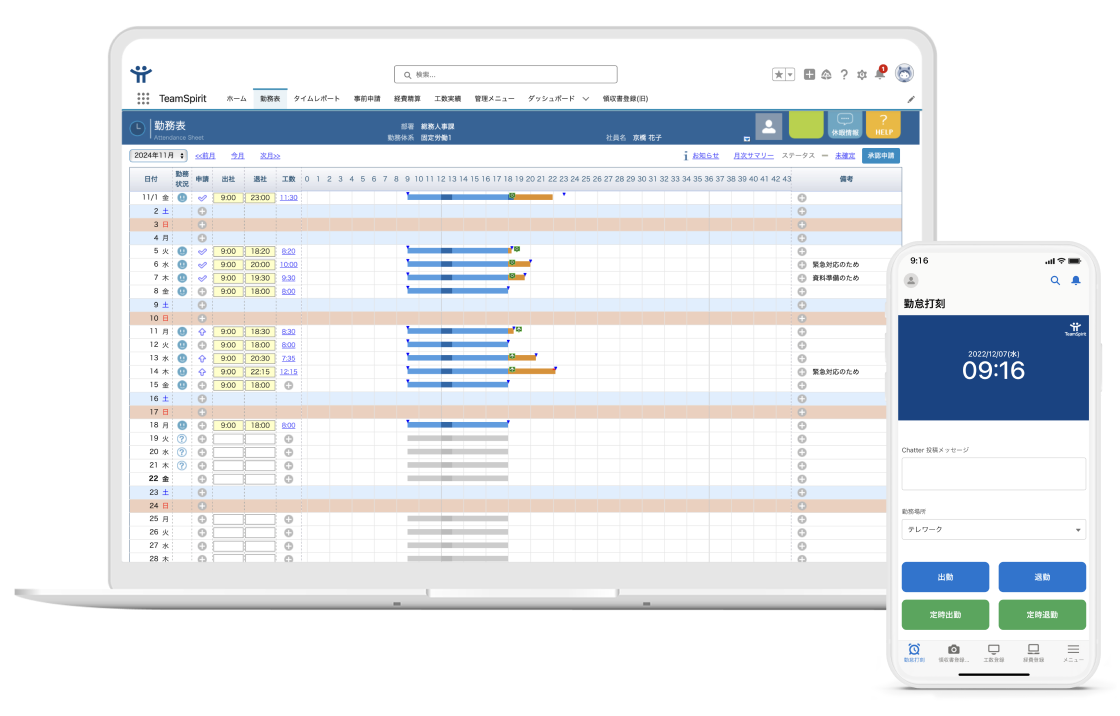Viewport: 1120px width, 716px height.
Task: Tap the hamburger メニュー icon on phone
Action: [x=1073, y=650]
